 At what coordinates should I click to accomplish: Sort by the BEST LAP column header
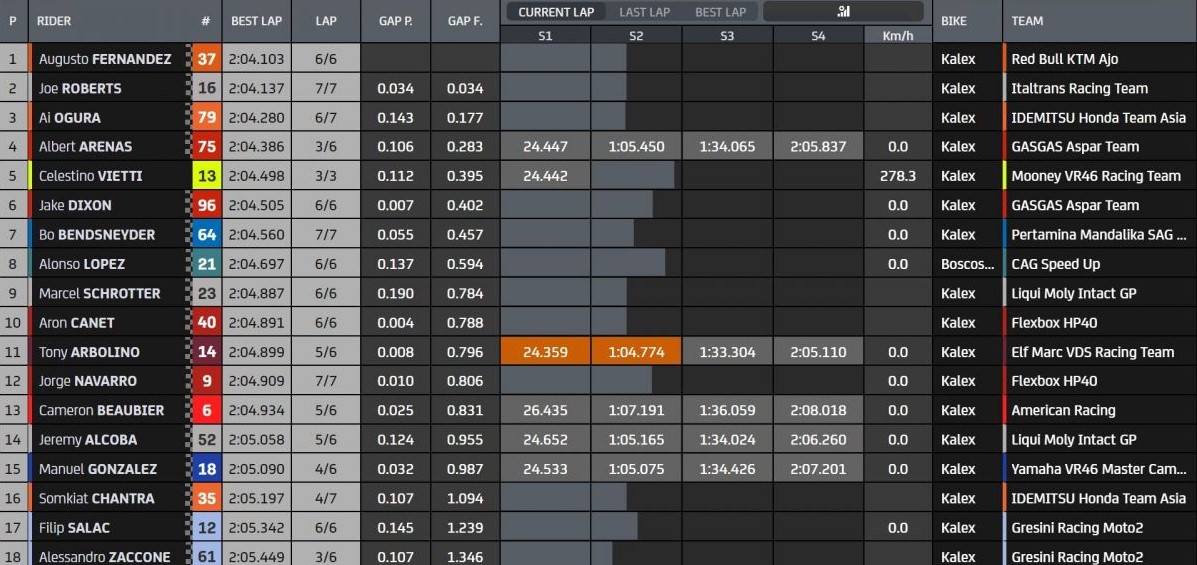click(256, 21)
